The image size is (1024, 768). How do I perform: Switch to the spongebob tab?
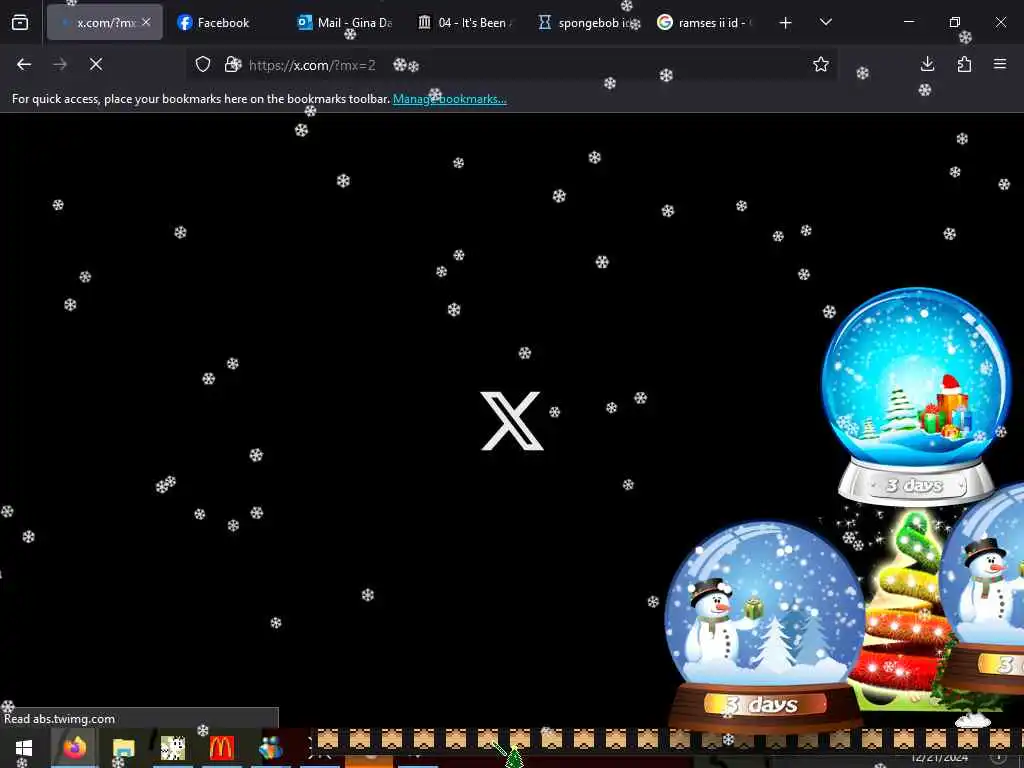[x=586, y=23]
